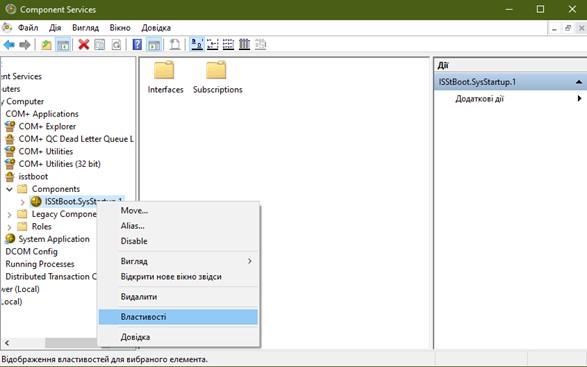This screenshot has height=367, width=587.
Task: Maximize the Component Services window
Action: [x=540, y=9]
